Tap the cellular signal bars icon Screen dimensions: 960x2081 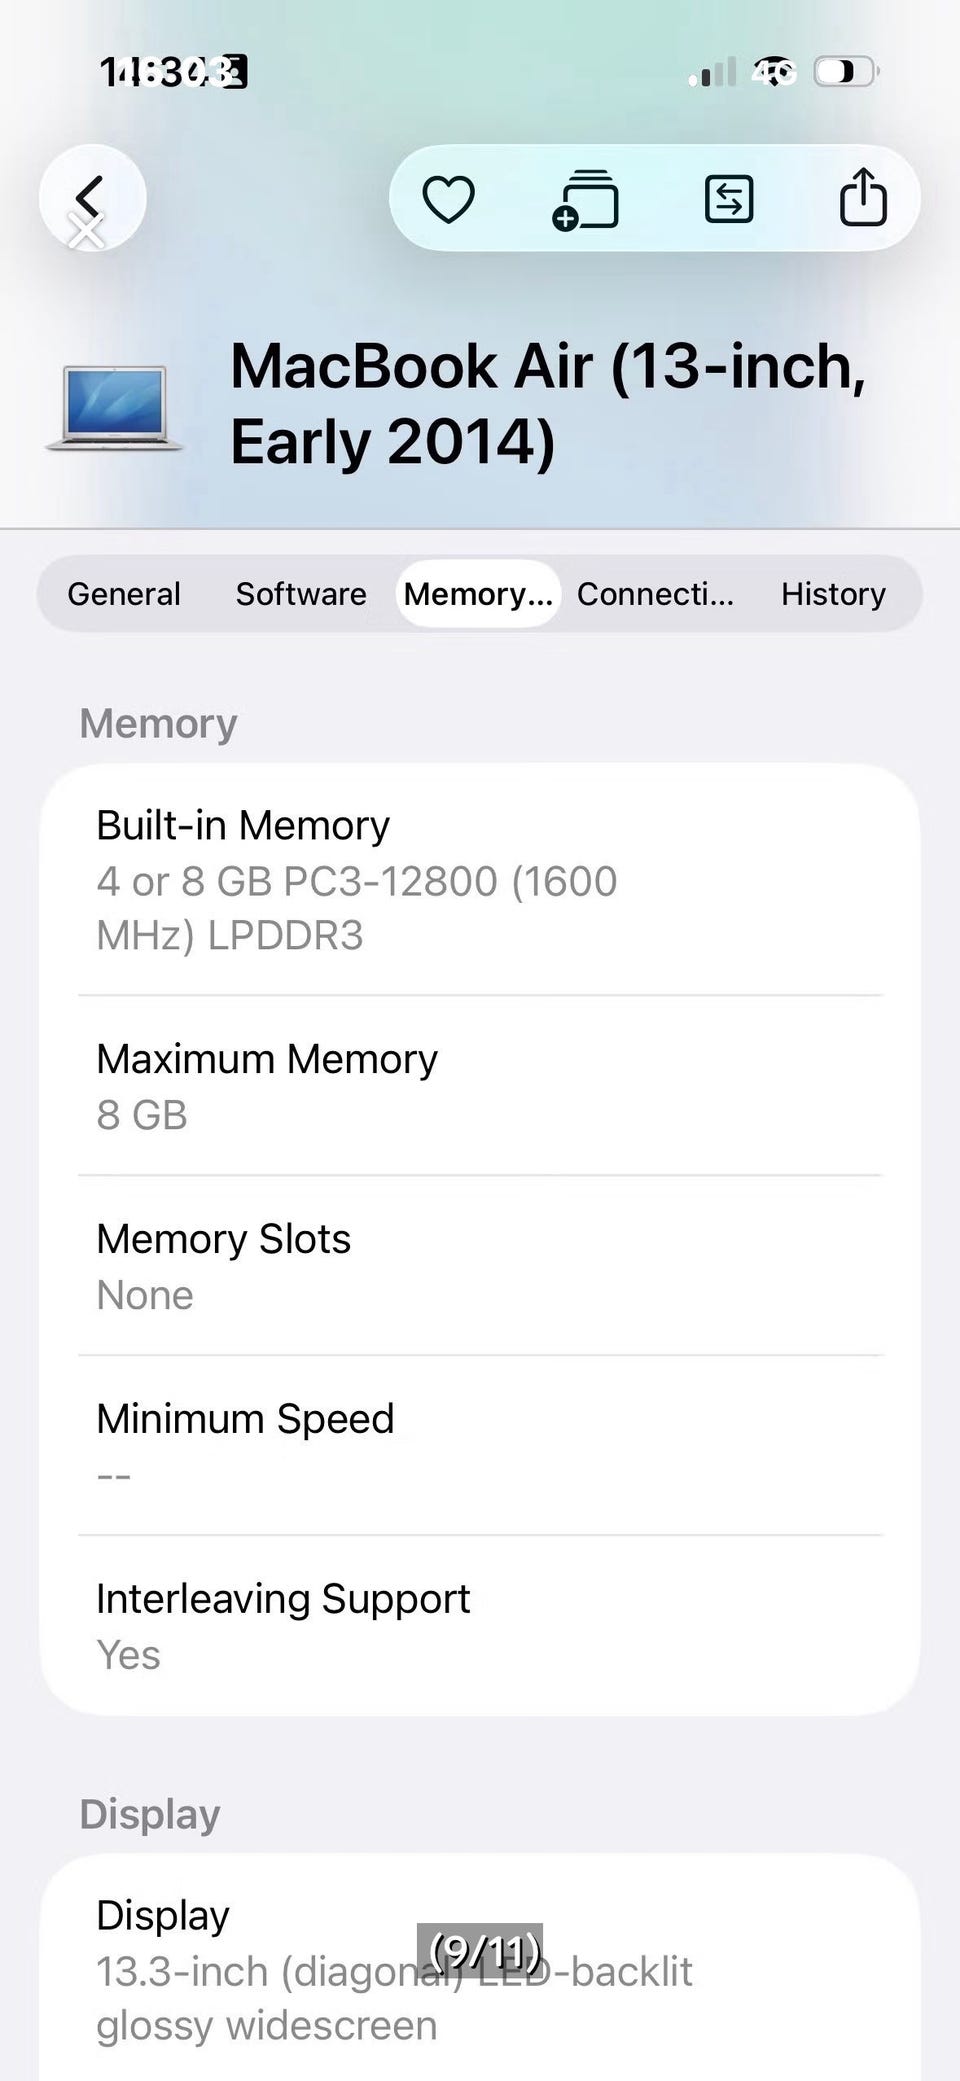pyautogui.click(x=712, y=72)
